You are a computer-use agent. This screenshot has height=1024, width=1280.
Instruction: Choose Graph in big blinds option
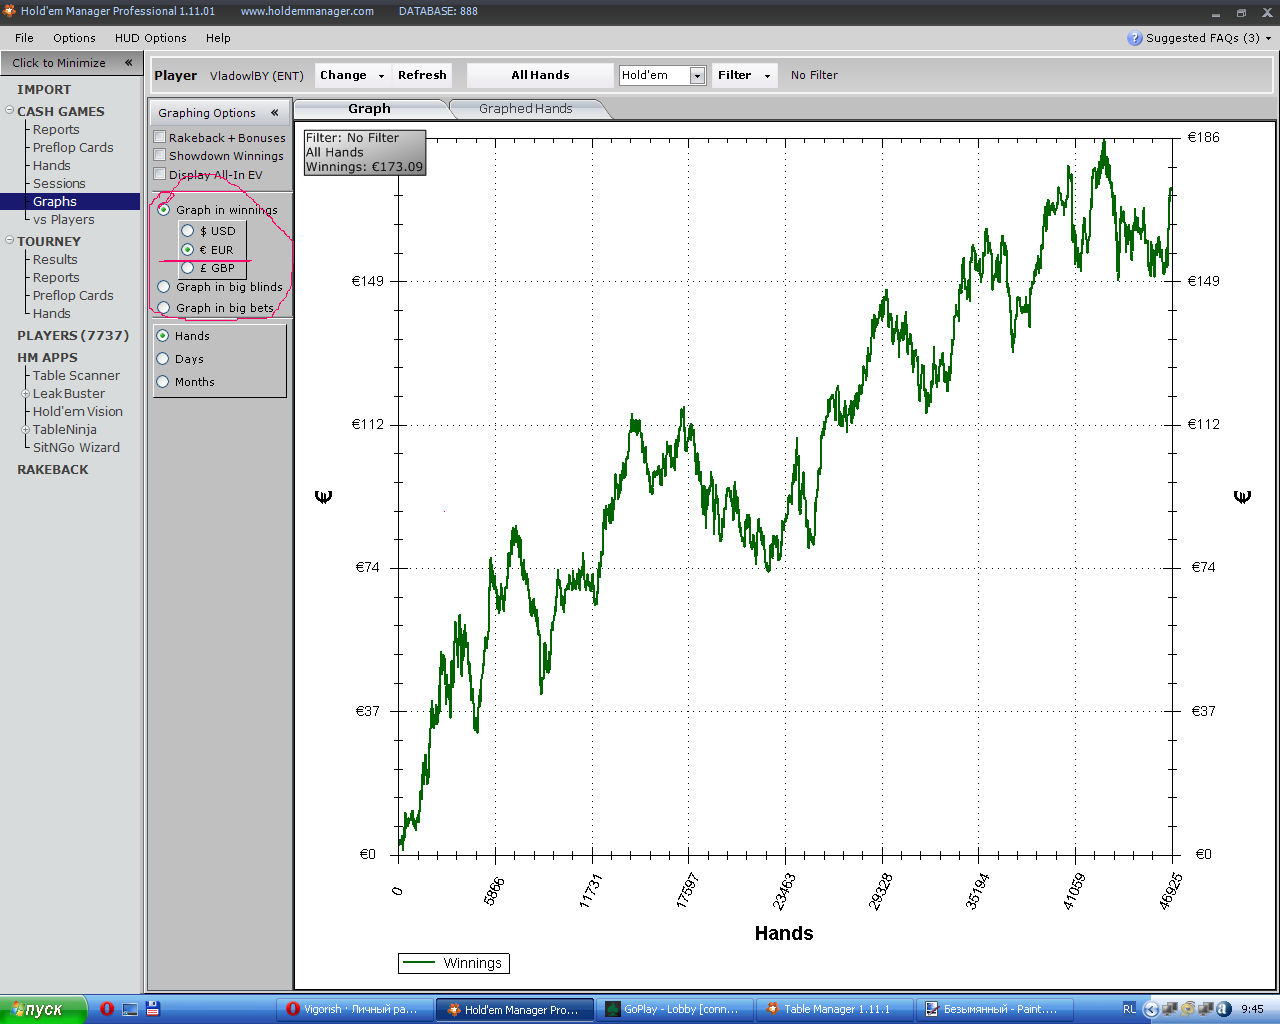[x=164, y=287]
